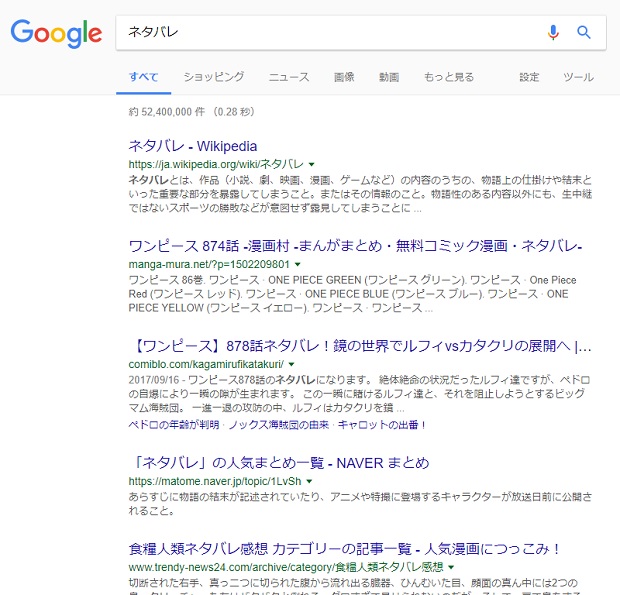
Task: Click the date 2017/09/16 in snippet
Action: coord(154,380)
